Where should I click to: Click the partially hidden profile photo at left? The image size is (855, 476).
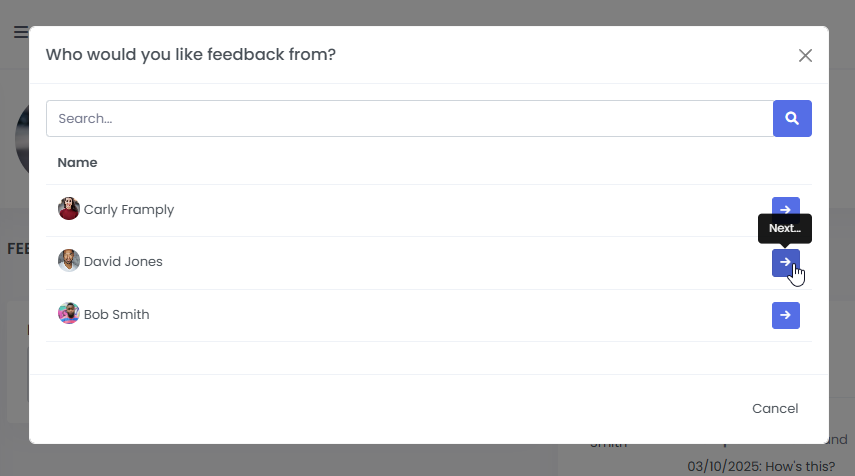pos(21,140)
